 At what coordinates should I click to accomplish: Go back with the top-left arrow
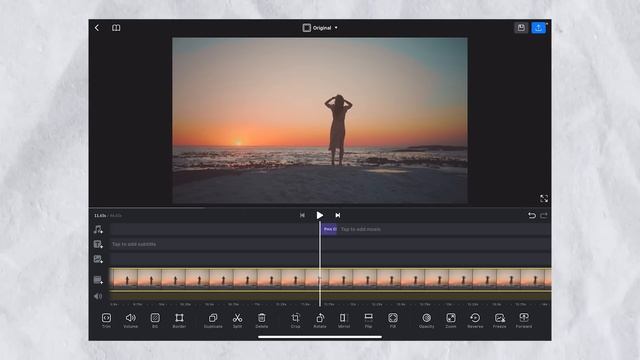(x=97, y=28)
